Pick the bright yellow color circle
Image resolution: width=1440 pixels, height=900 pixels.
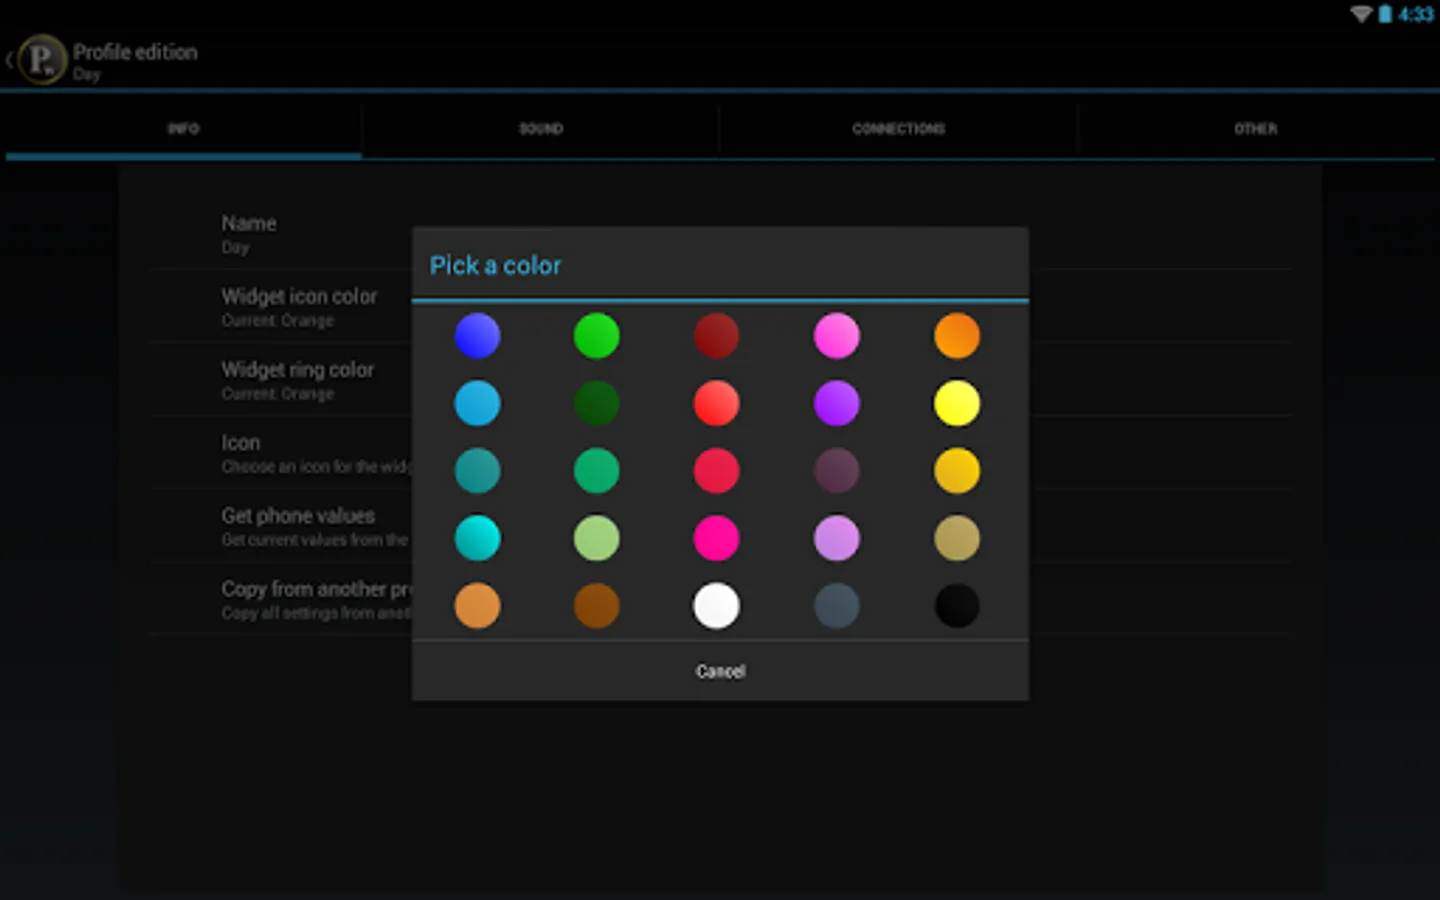pos(957,403)
